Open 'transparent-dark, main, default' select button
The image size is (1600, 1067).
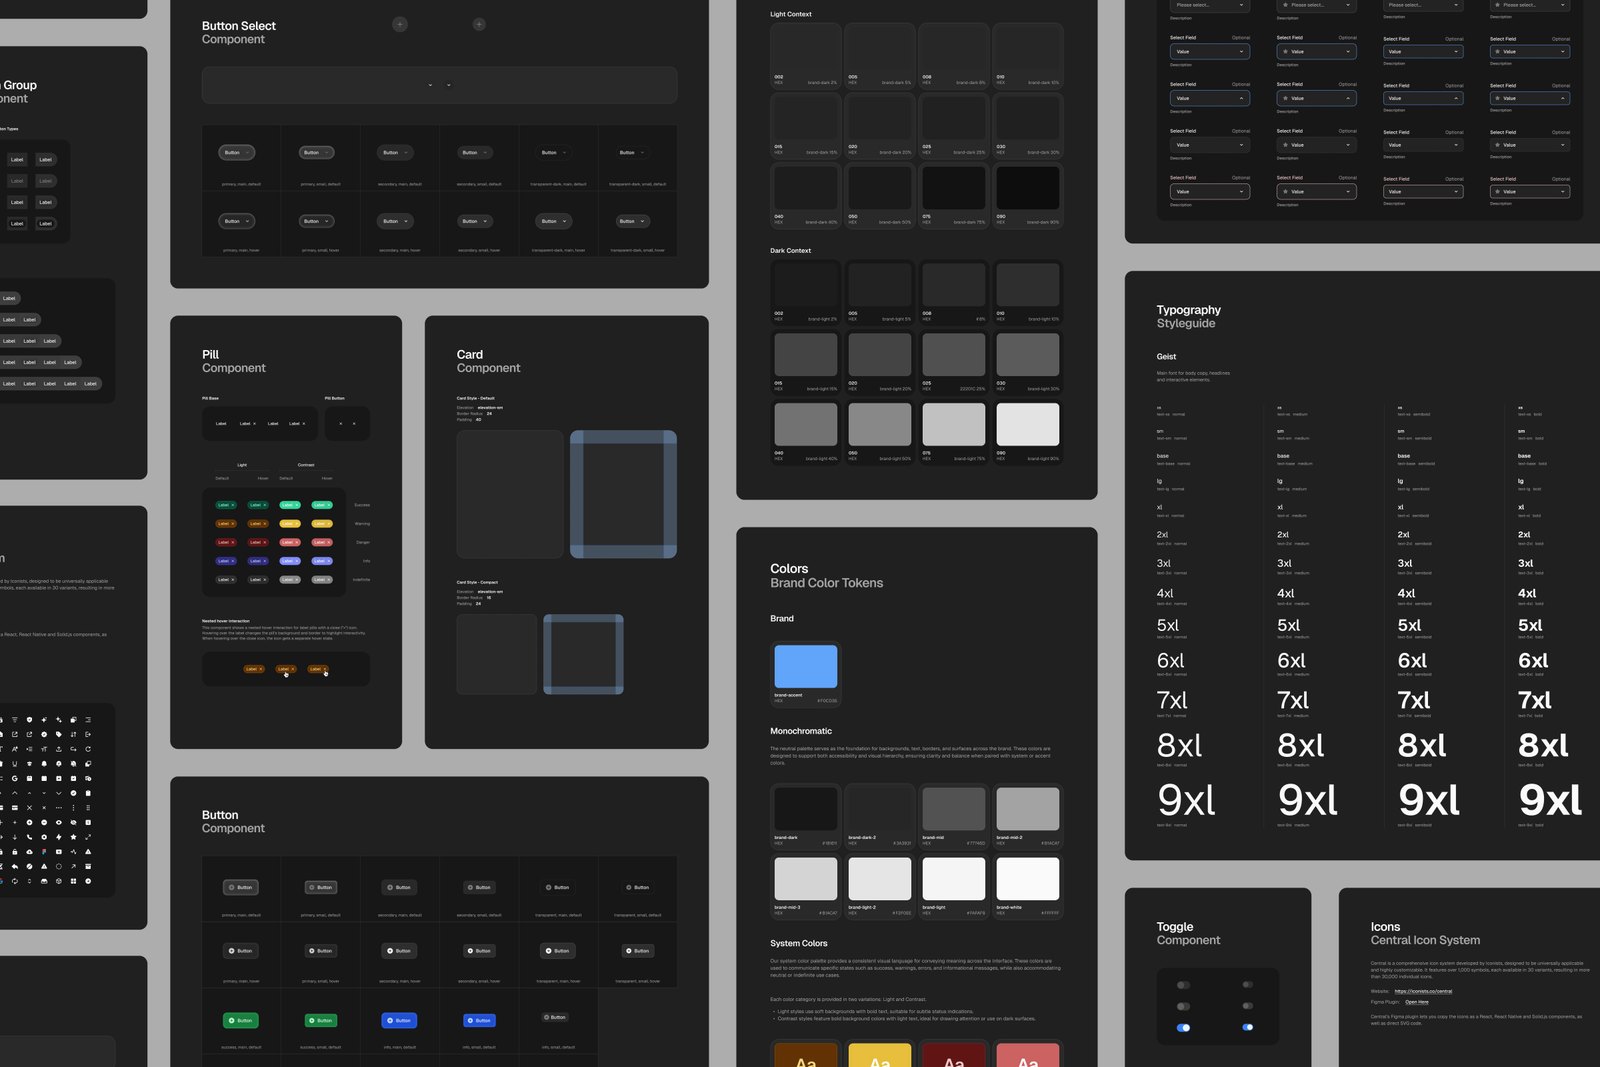(554, 153)
